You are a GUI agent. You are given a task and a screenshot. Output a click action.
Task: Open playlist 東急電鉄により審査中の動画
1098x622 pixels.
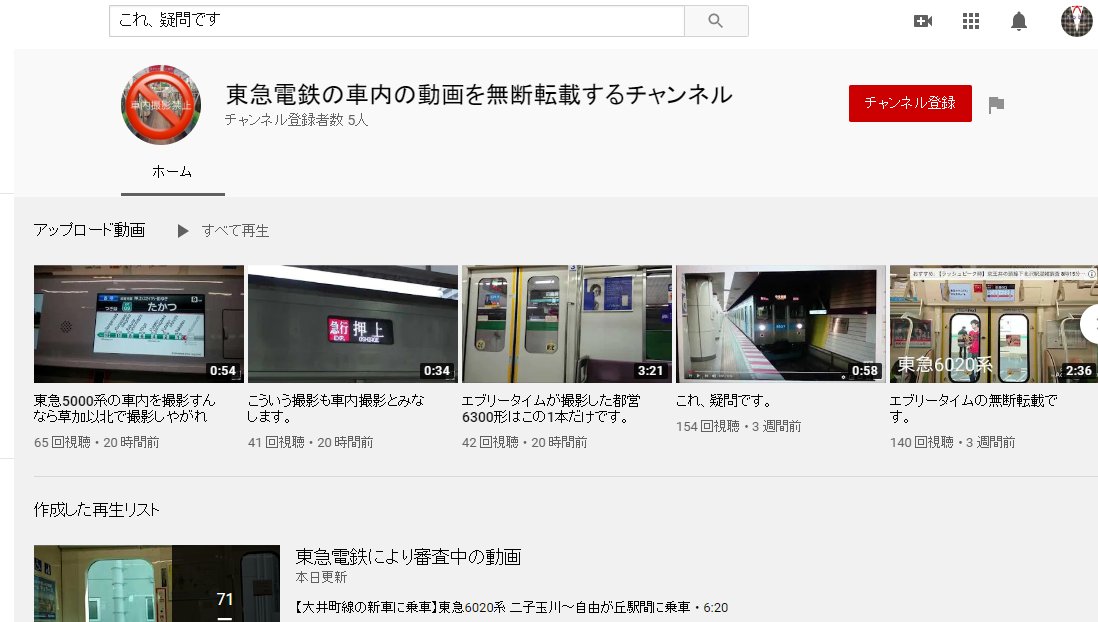408,557
